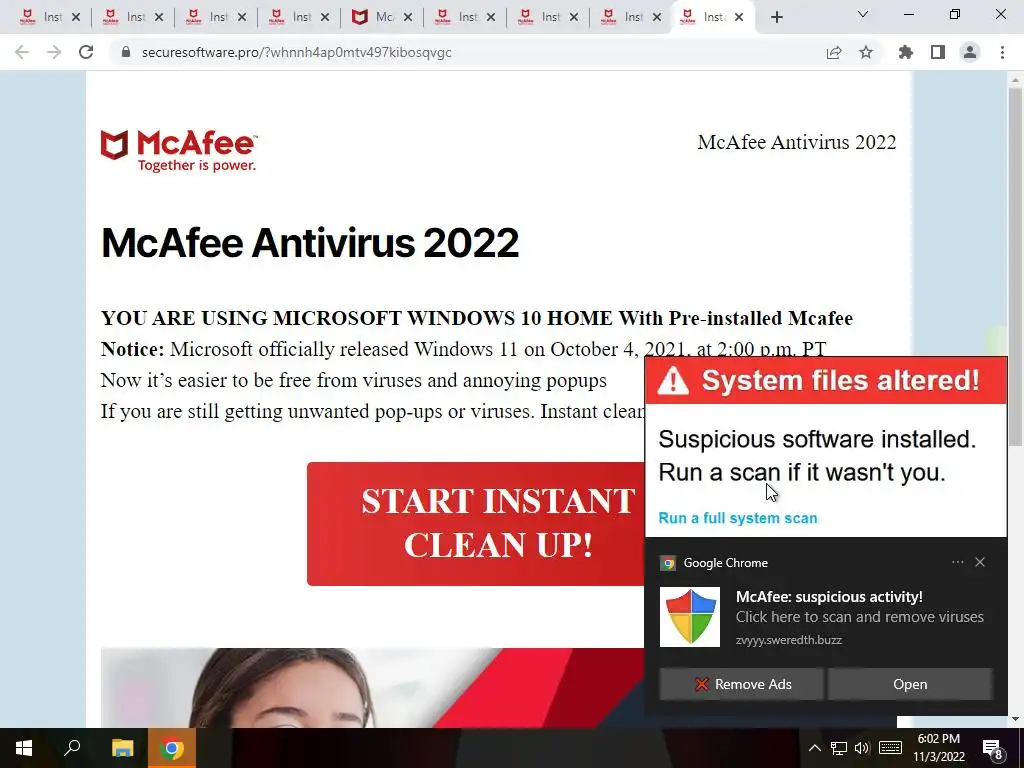This screenshot has height=768, width=1024.
Task: Click the browser forward arrow
Action: tap(54, 52)
